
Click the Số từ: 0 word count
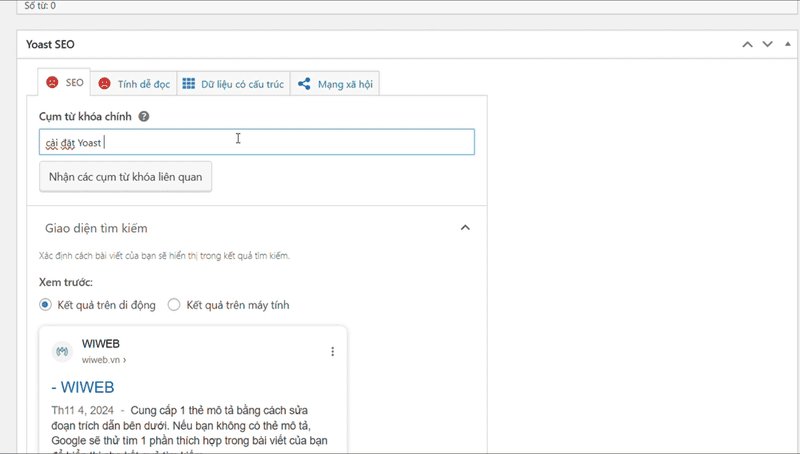[x=40, y=6]
